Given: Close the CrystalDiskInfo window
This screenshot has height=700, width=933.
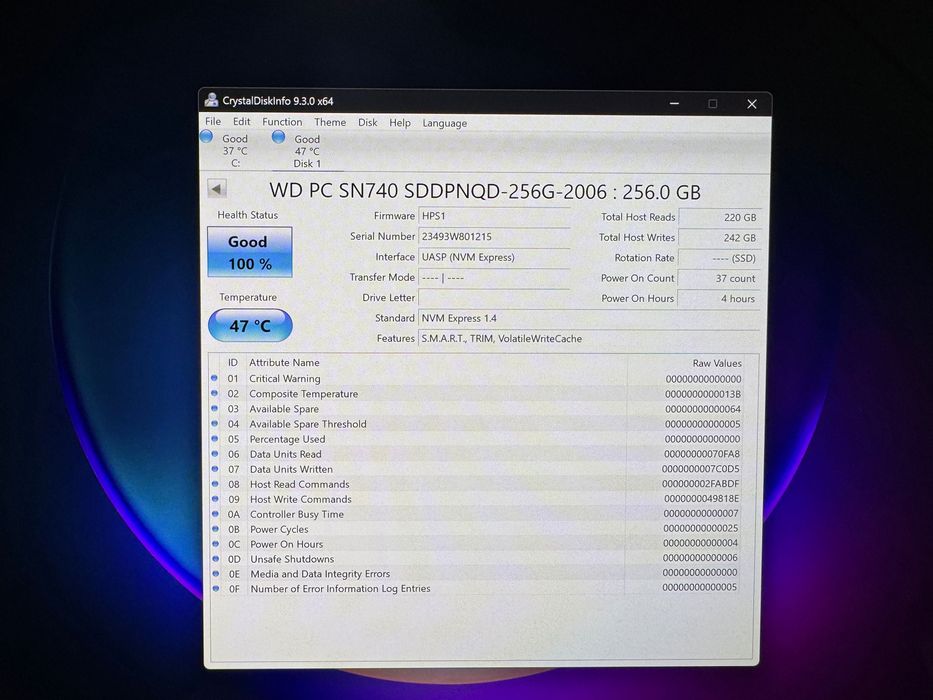Looking at the screenshot, I should point(752,104).
